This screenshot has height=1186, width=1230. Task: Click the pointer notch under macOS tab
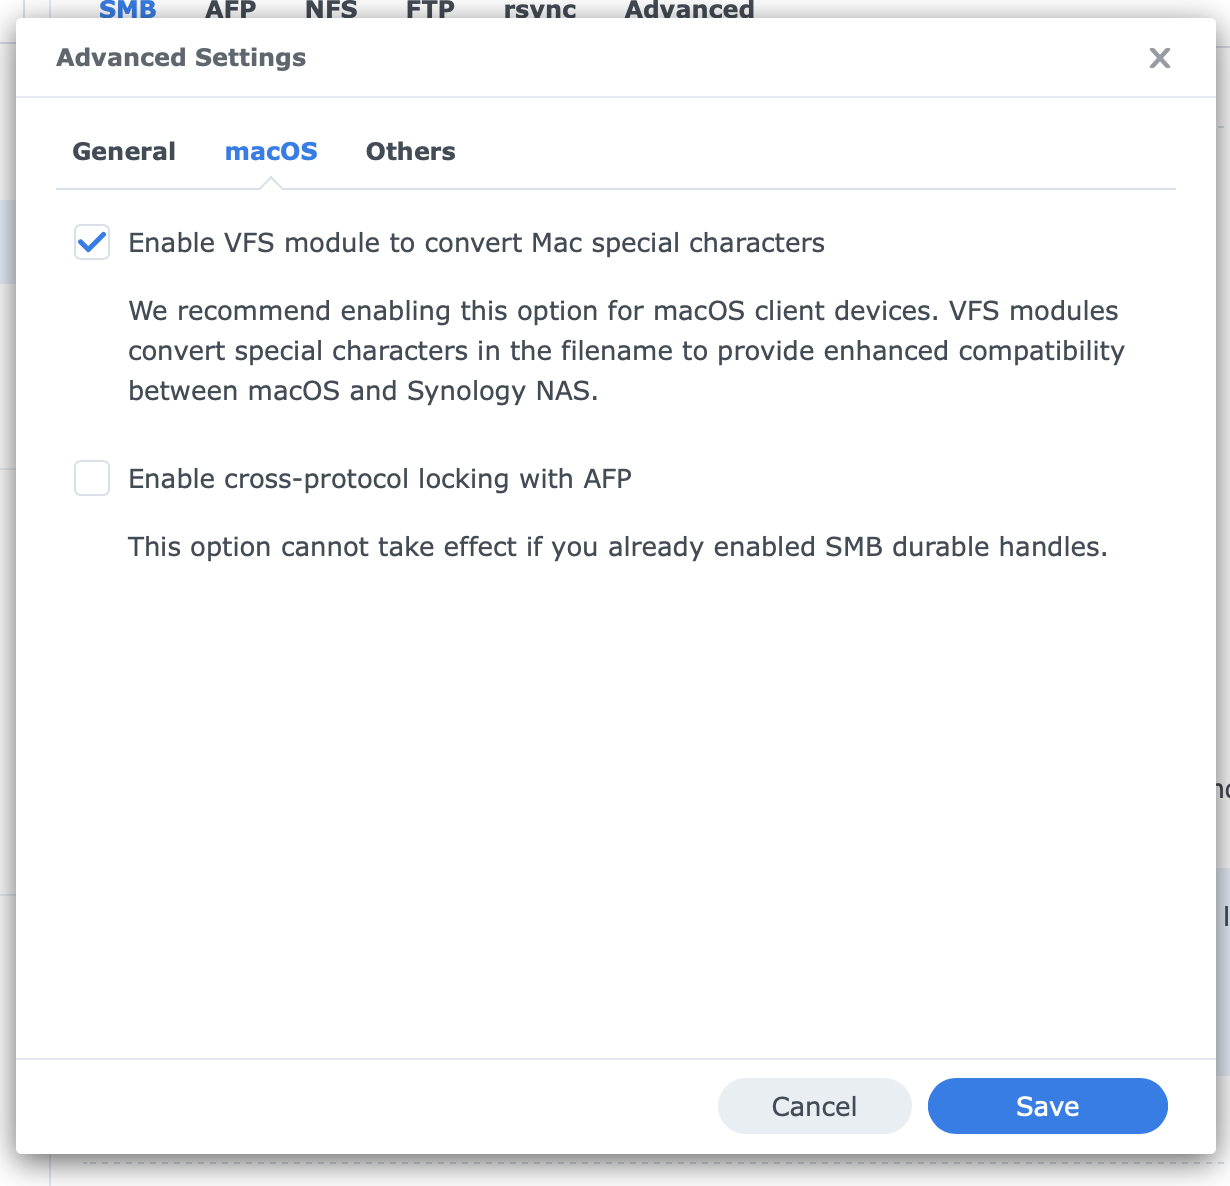[270, 184]
